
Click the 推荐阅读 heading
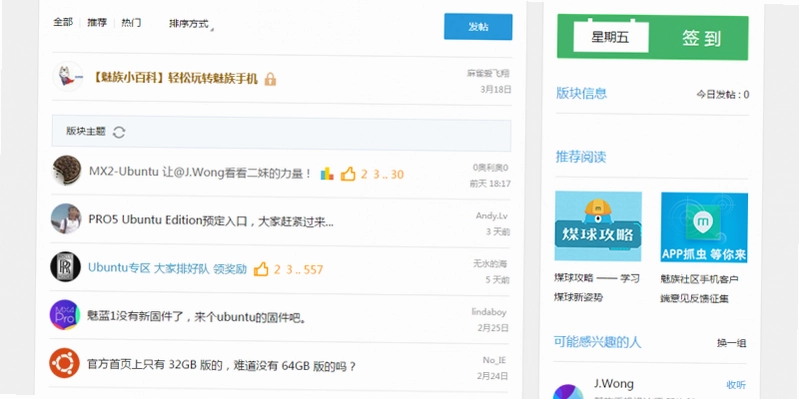pos(581,157)
